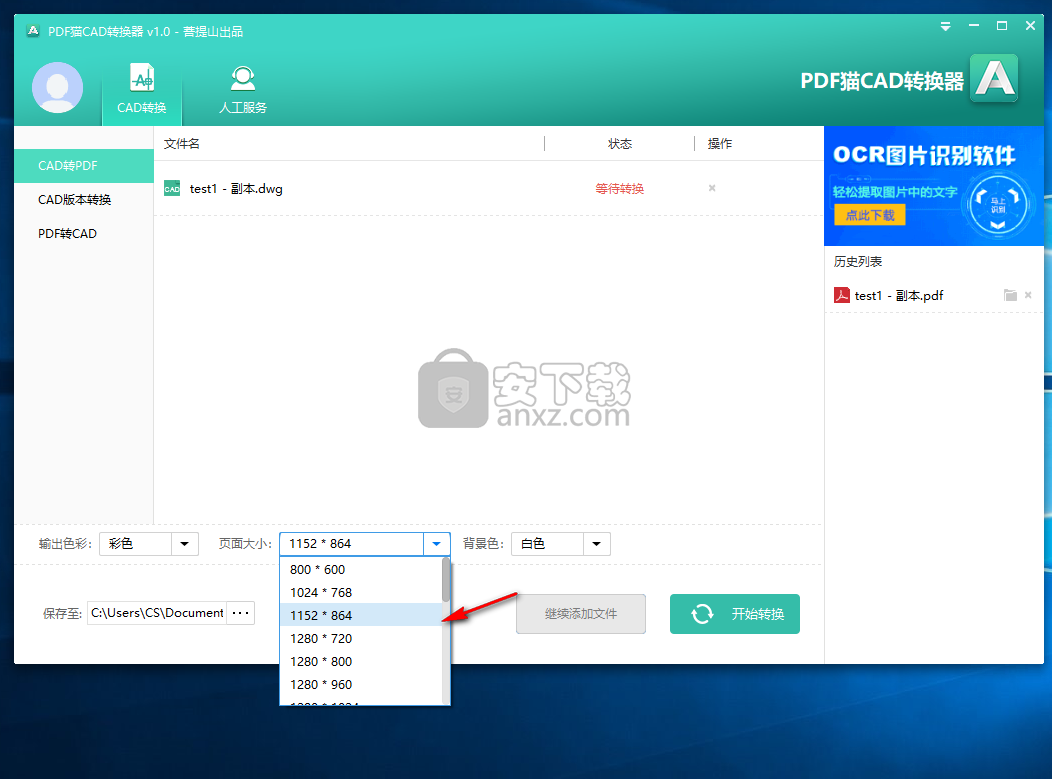Click the 状态 column header

pyautogui.click(x=619, y=144)
